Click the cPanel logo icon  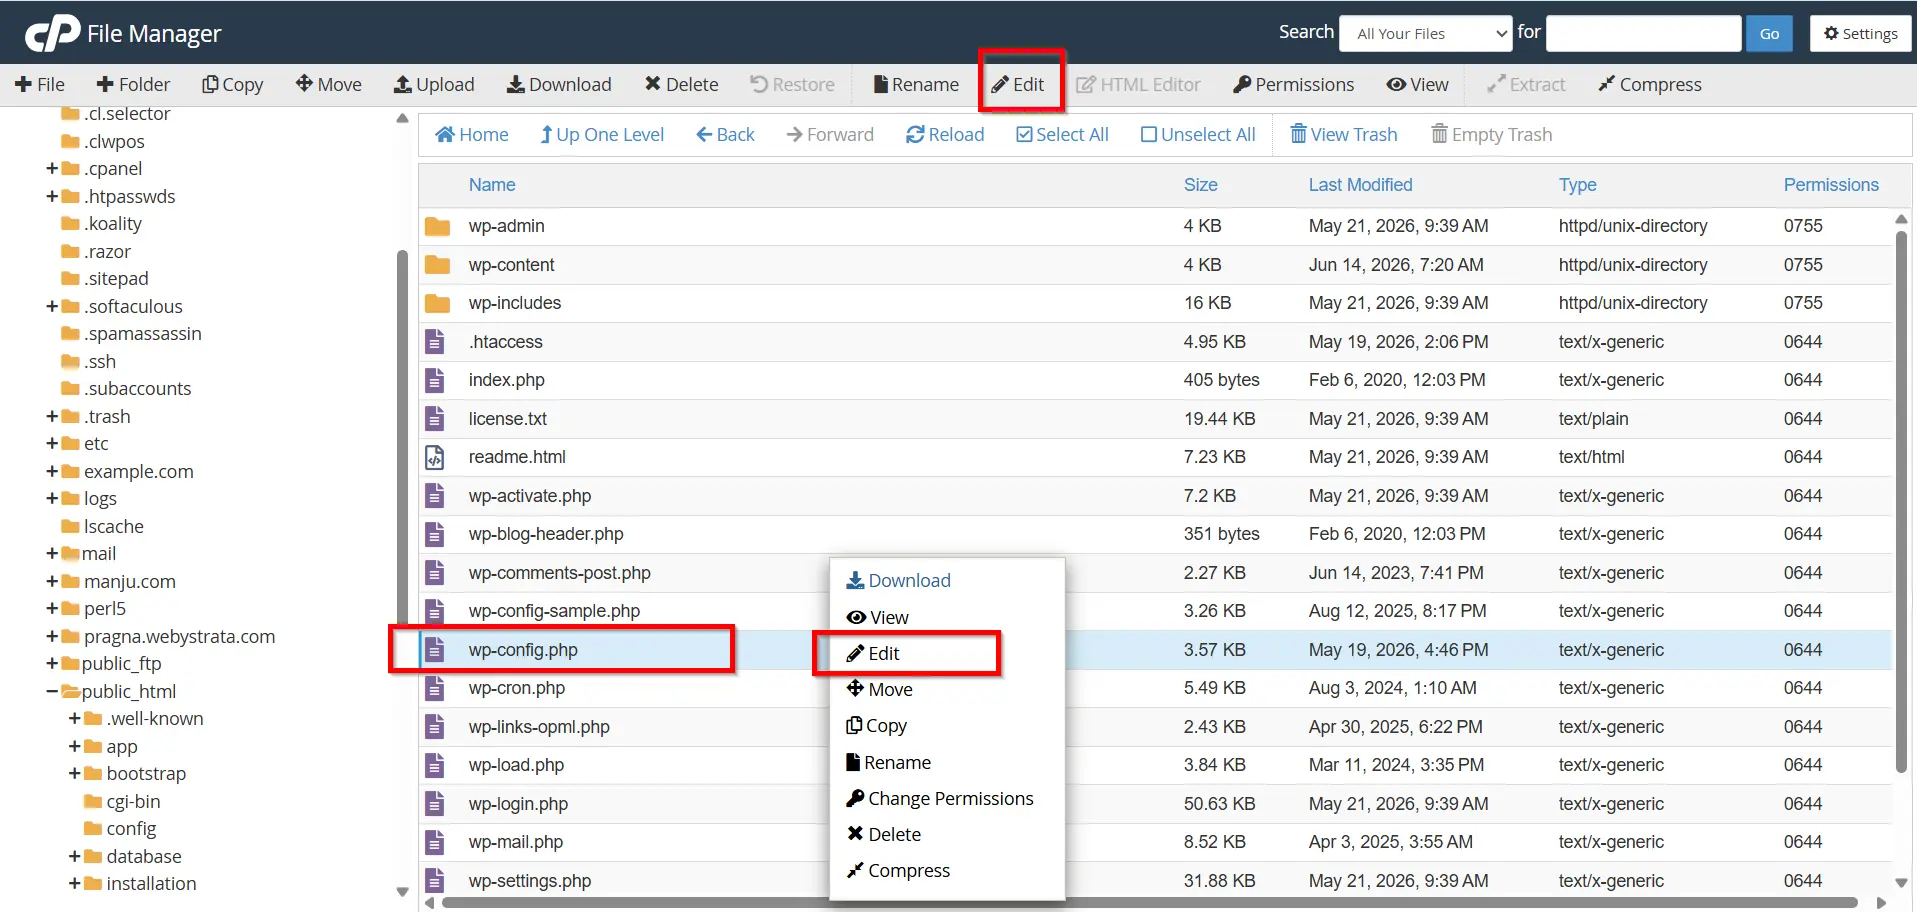click(53, 33)
